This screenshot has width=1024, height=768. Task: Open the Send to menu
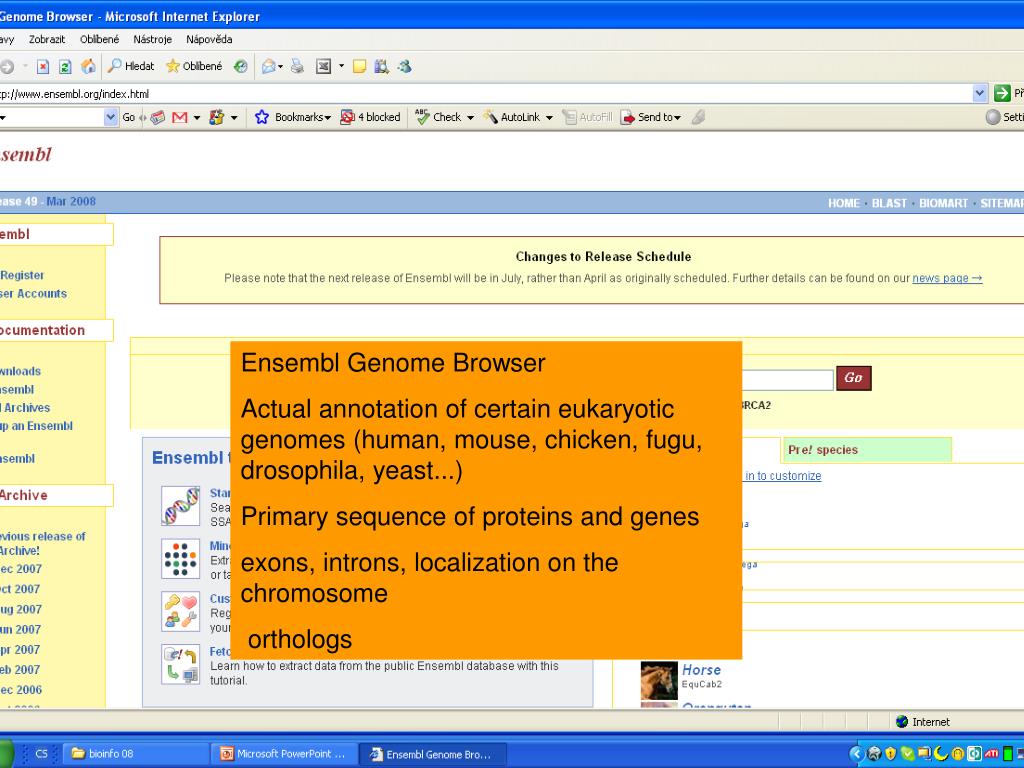pos(650,117)
